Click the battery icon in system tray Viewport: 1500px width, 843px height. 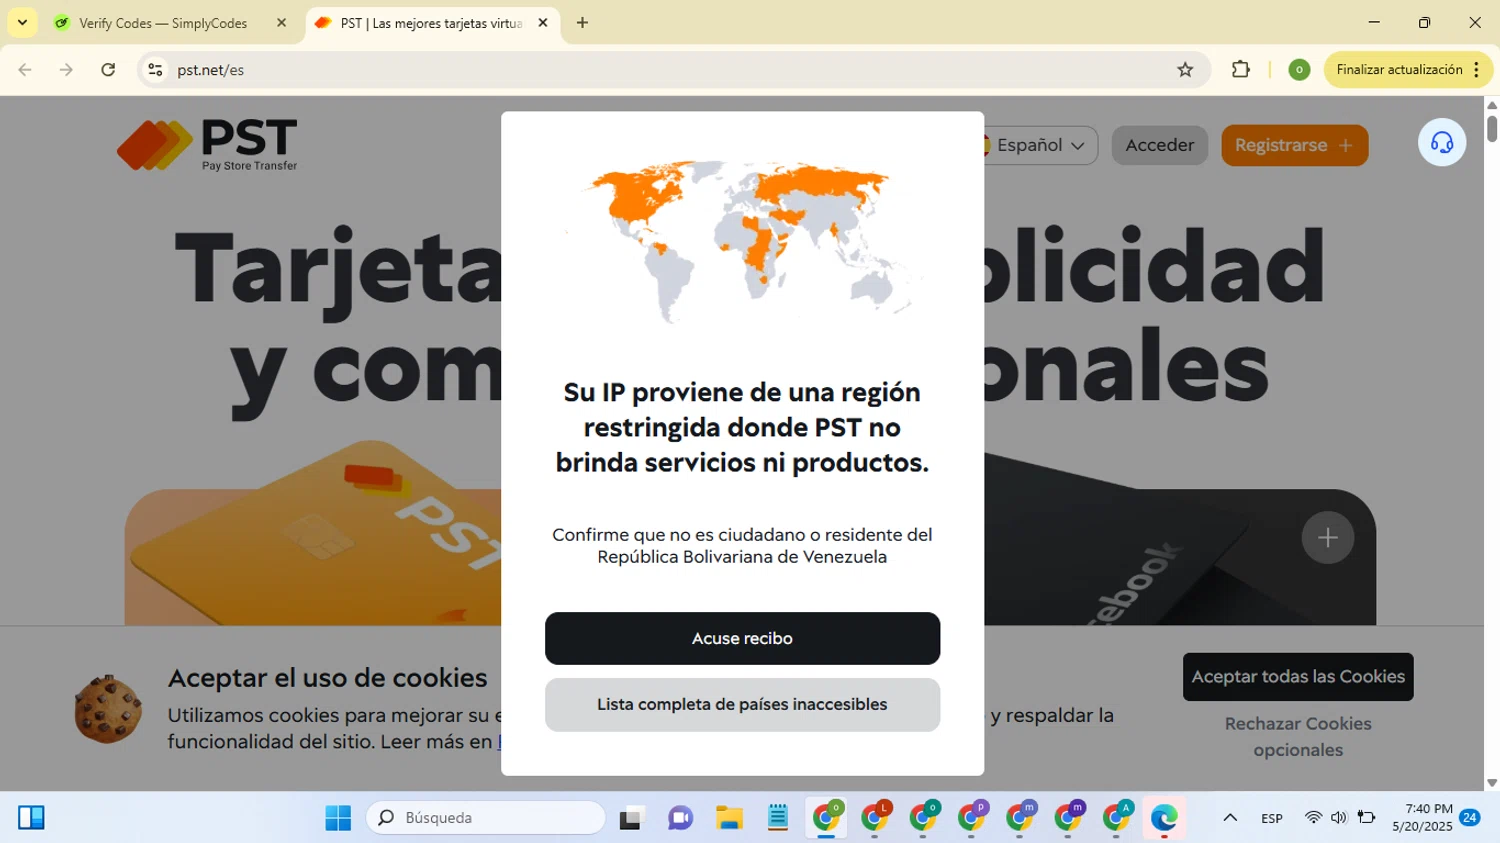(1366, 818)
